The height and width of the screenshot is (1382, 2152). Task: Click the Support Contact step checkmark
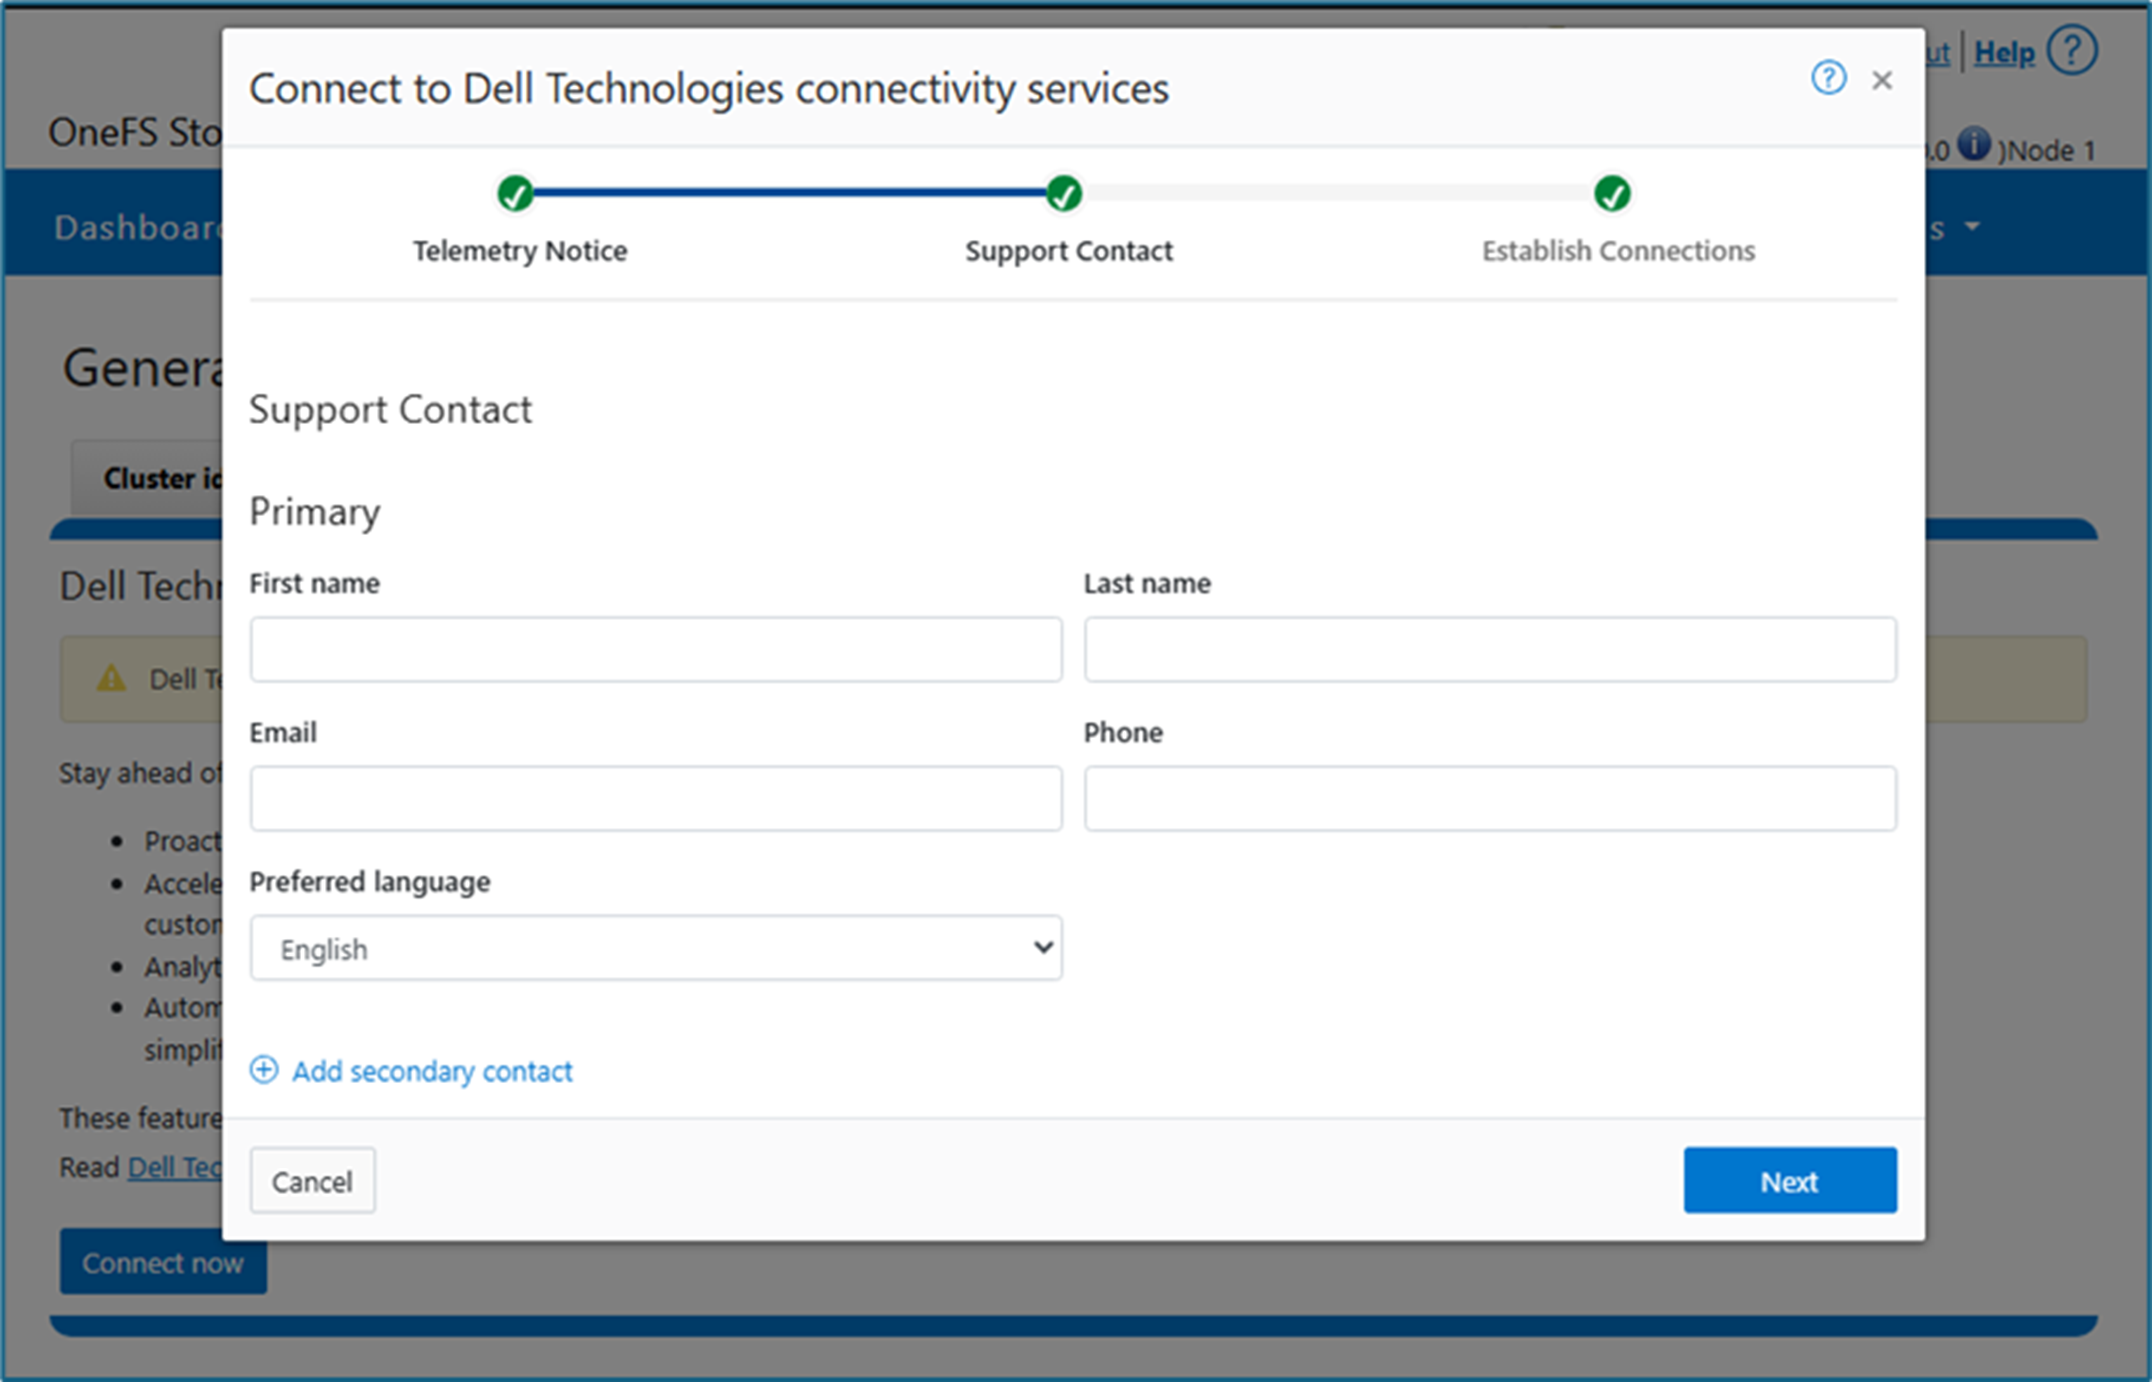tap(1064, 193)
